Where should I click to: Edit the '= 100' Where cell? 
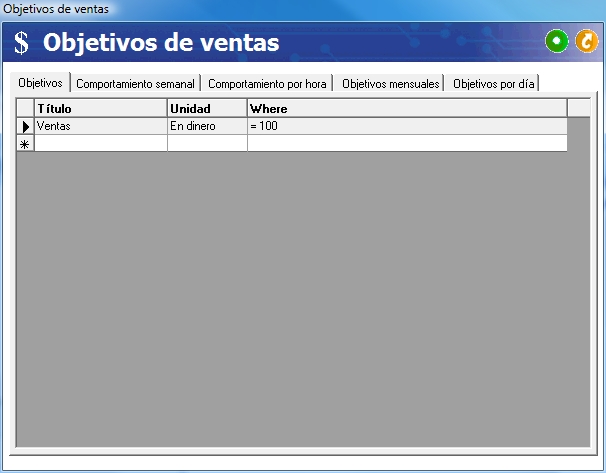406,127
